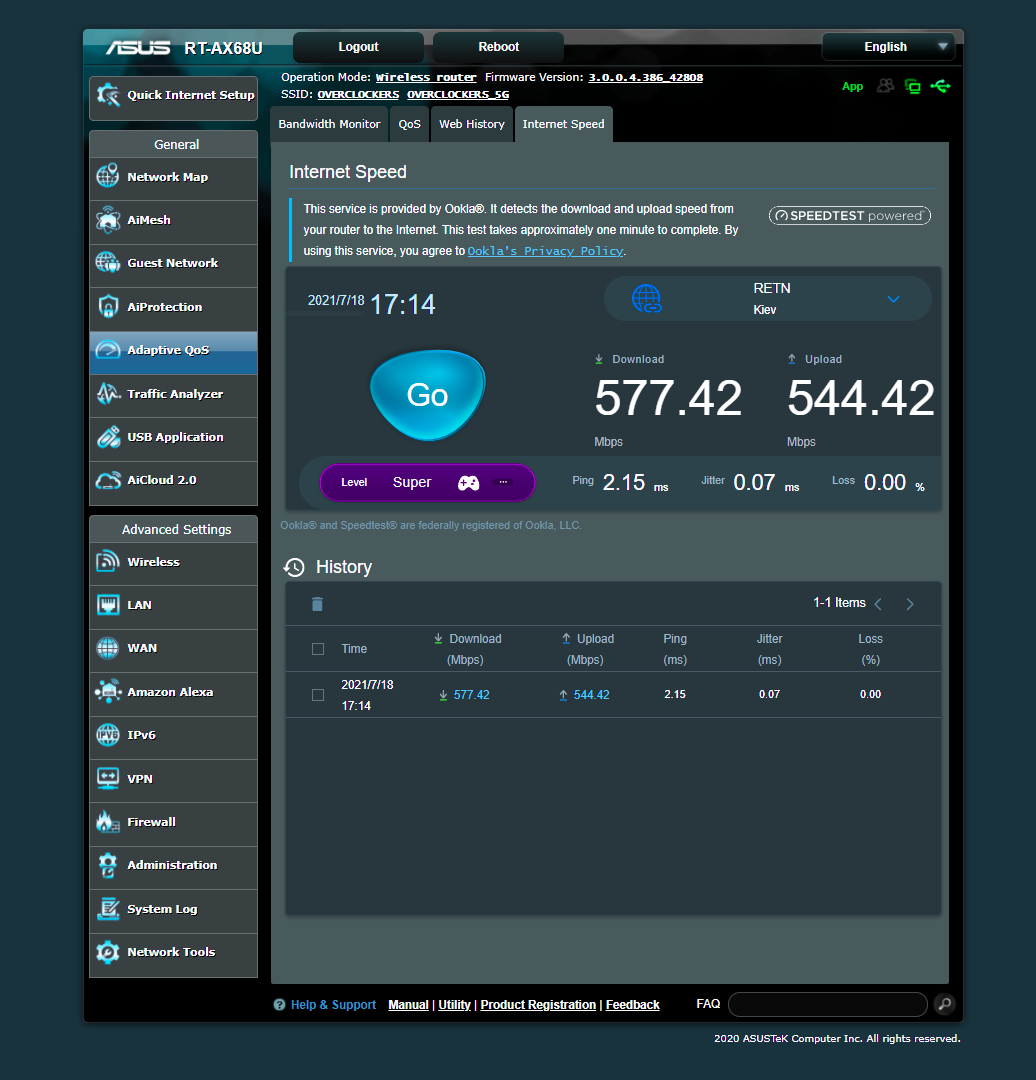Open Ookla's Privacy Policy link
The height and width of the screenshot is (1080, 1036).
pos(544,250)
